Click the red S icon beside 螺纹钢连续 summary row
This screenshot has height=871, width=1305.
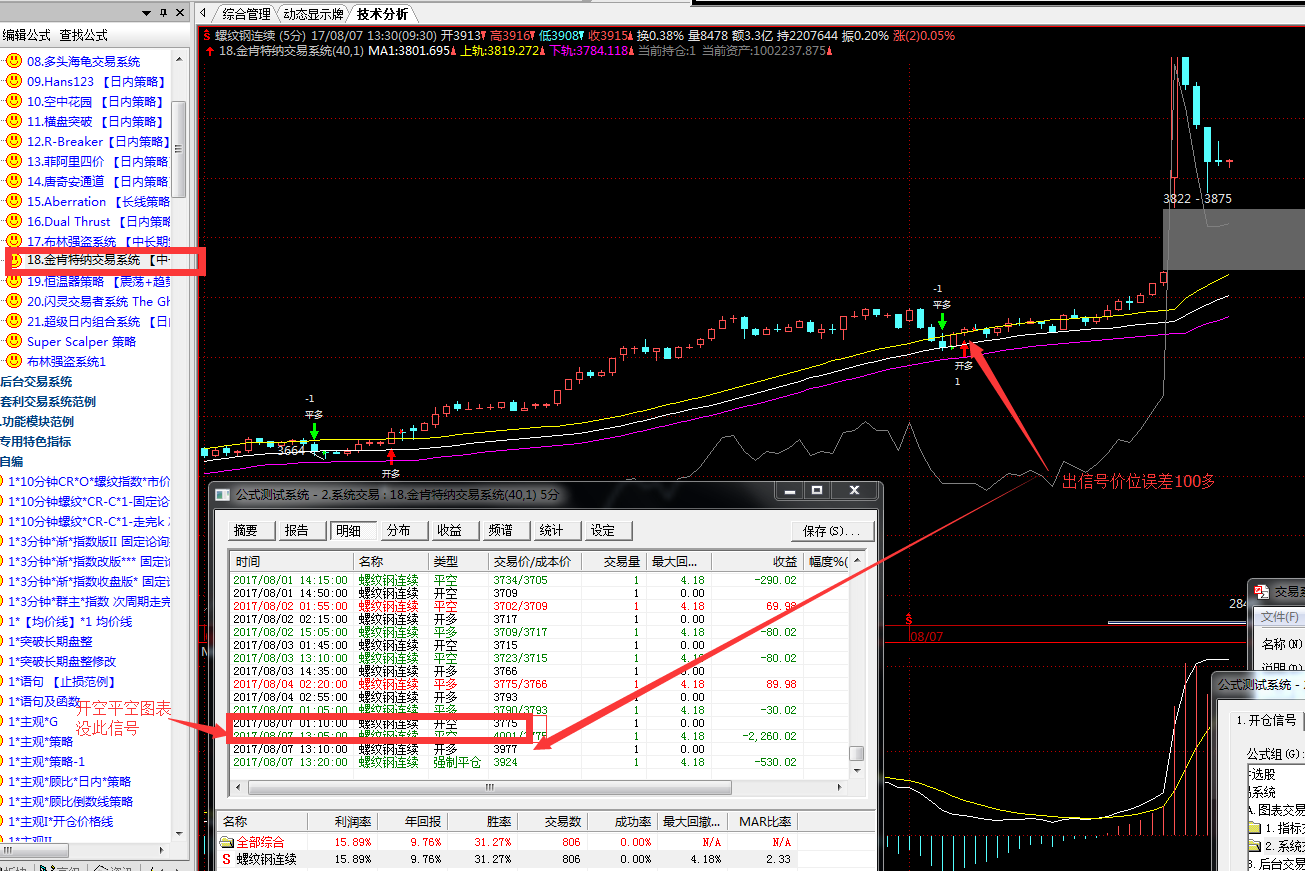[226, 859]
